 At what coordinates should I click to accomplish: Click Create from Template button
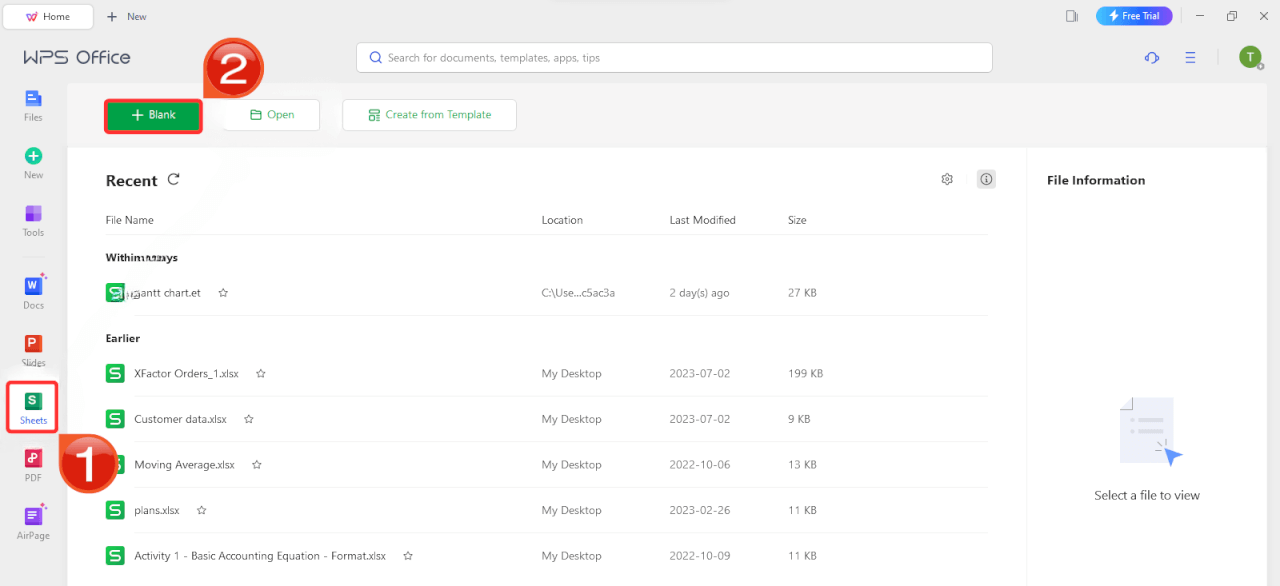pos(429,115)
